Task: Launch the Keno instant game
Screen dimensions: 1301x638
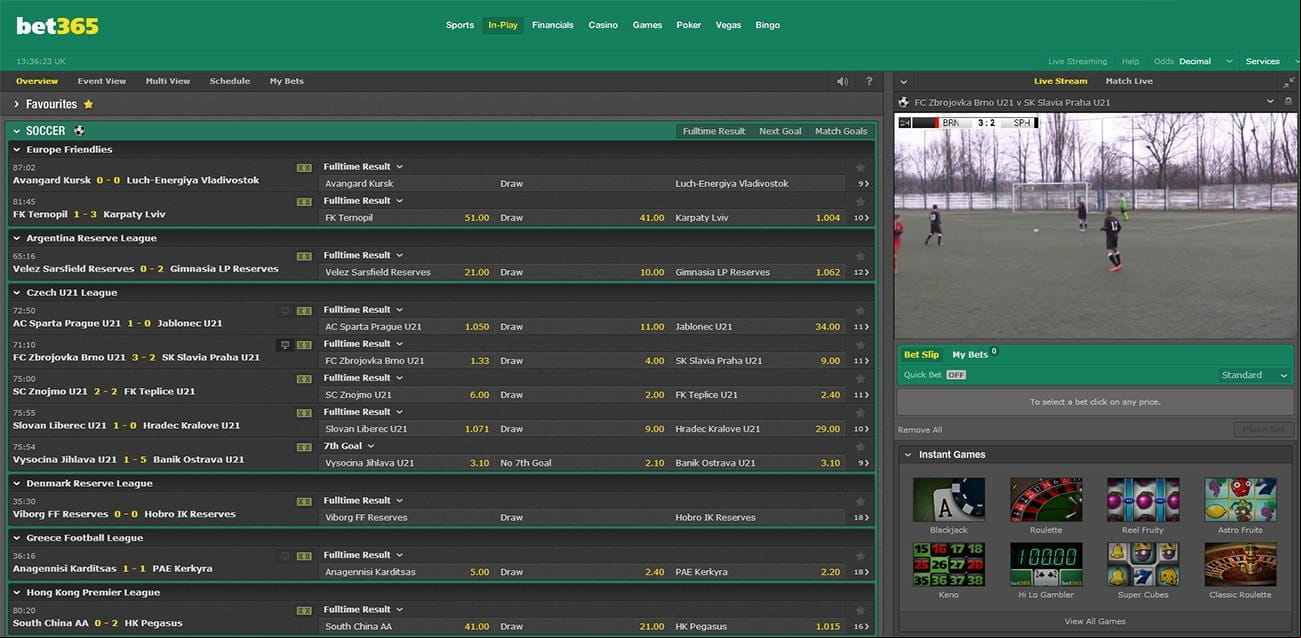Action: pos(949,565)
